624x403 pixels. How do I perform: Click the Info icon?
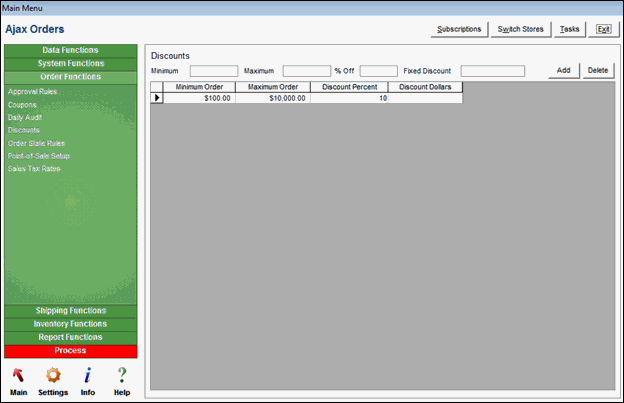[88, 377]
